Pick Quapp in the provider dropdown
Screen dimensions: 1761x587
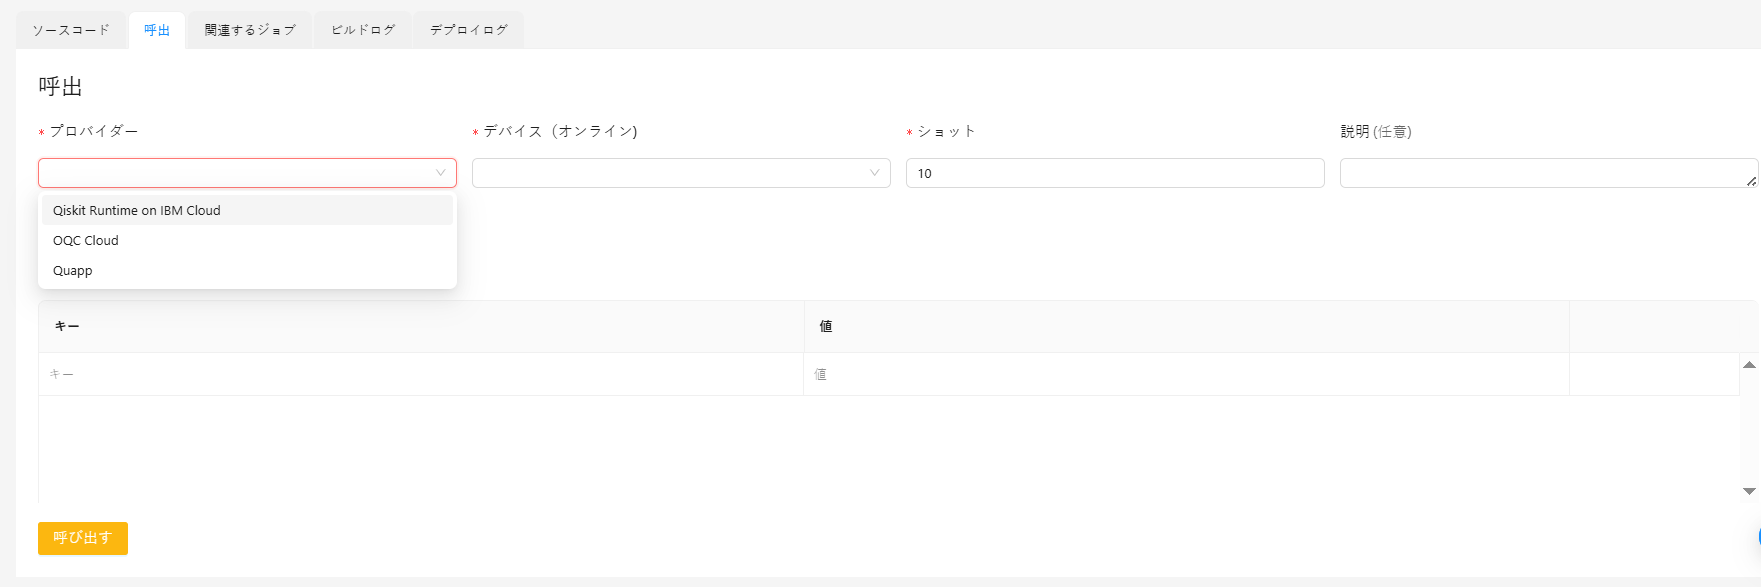tap(73, 270)
